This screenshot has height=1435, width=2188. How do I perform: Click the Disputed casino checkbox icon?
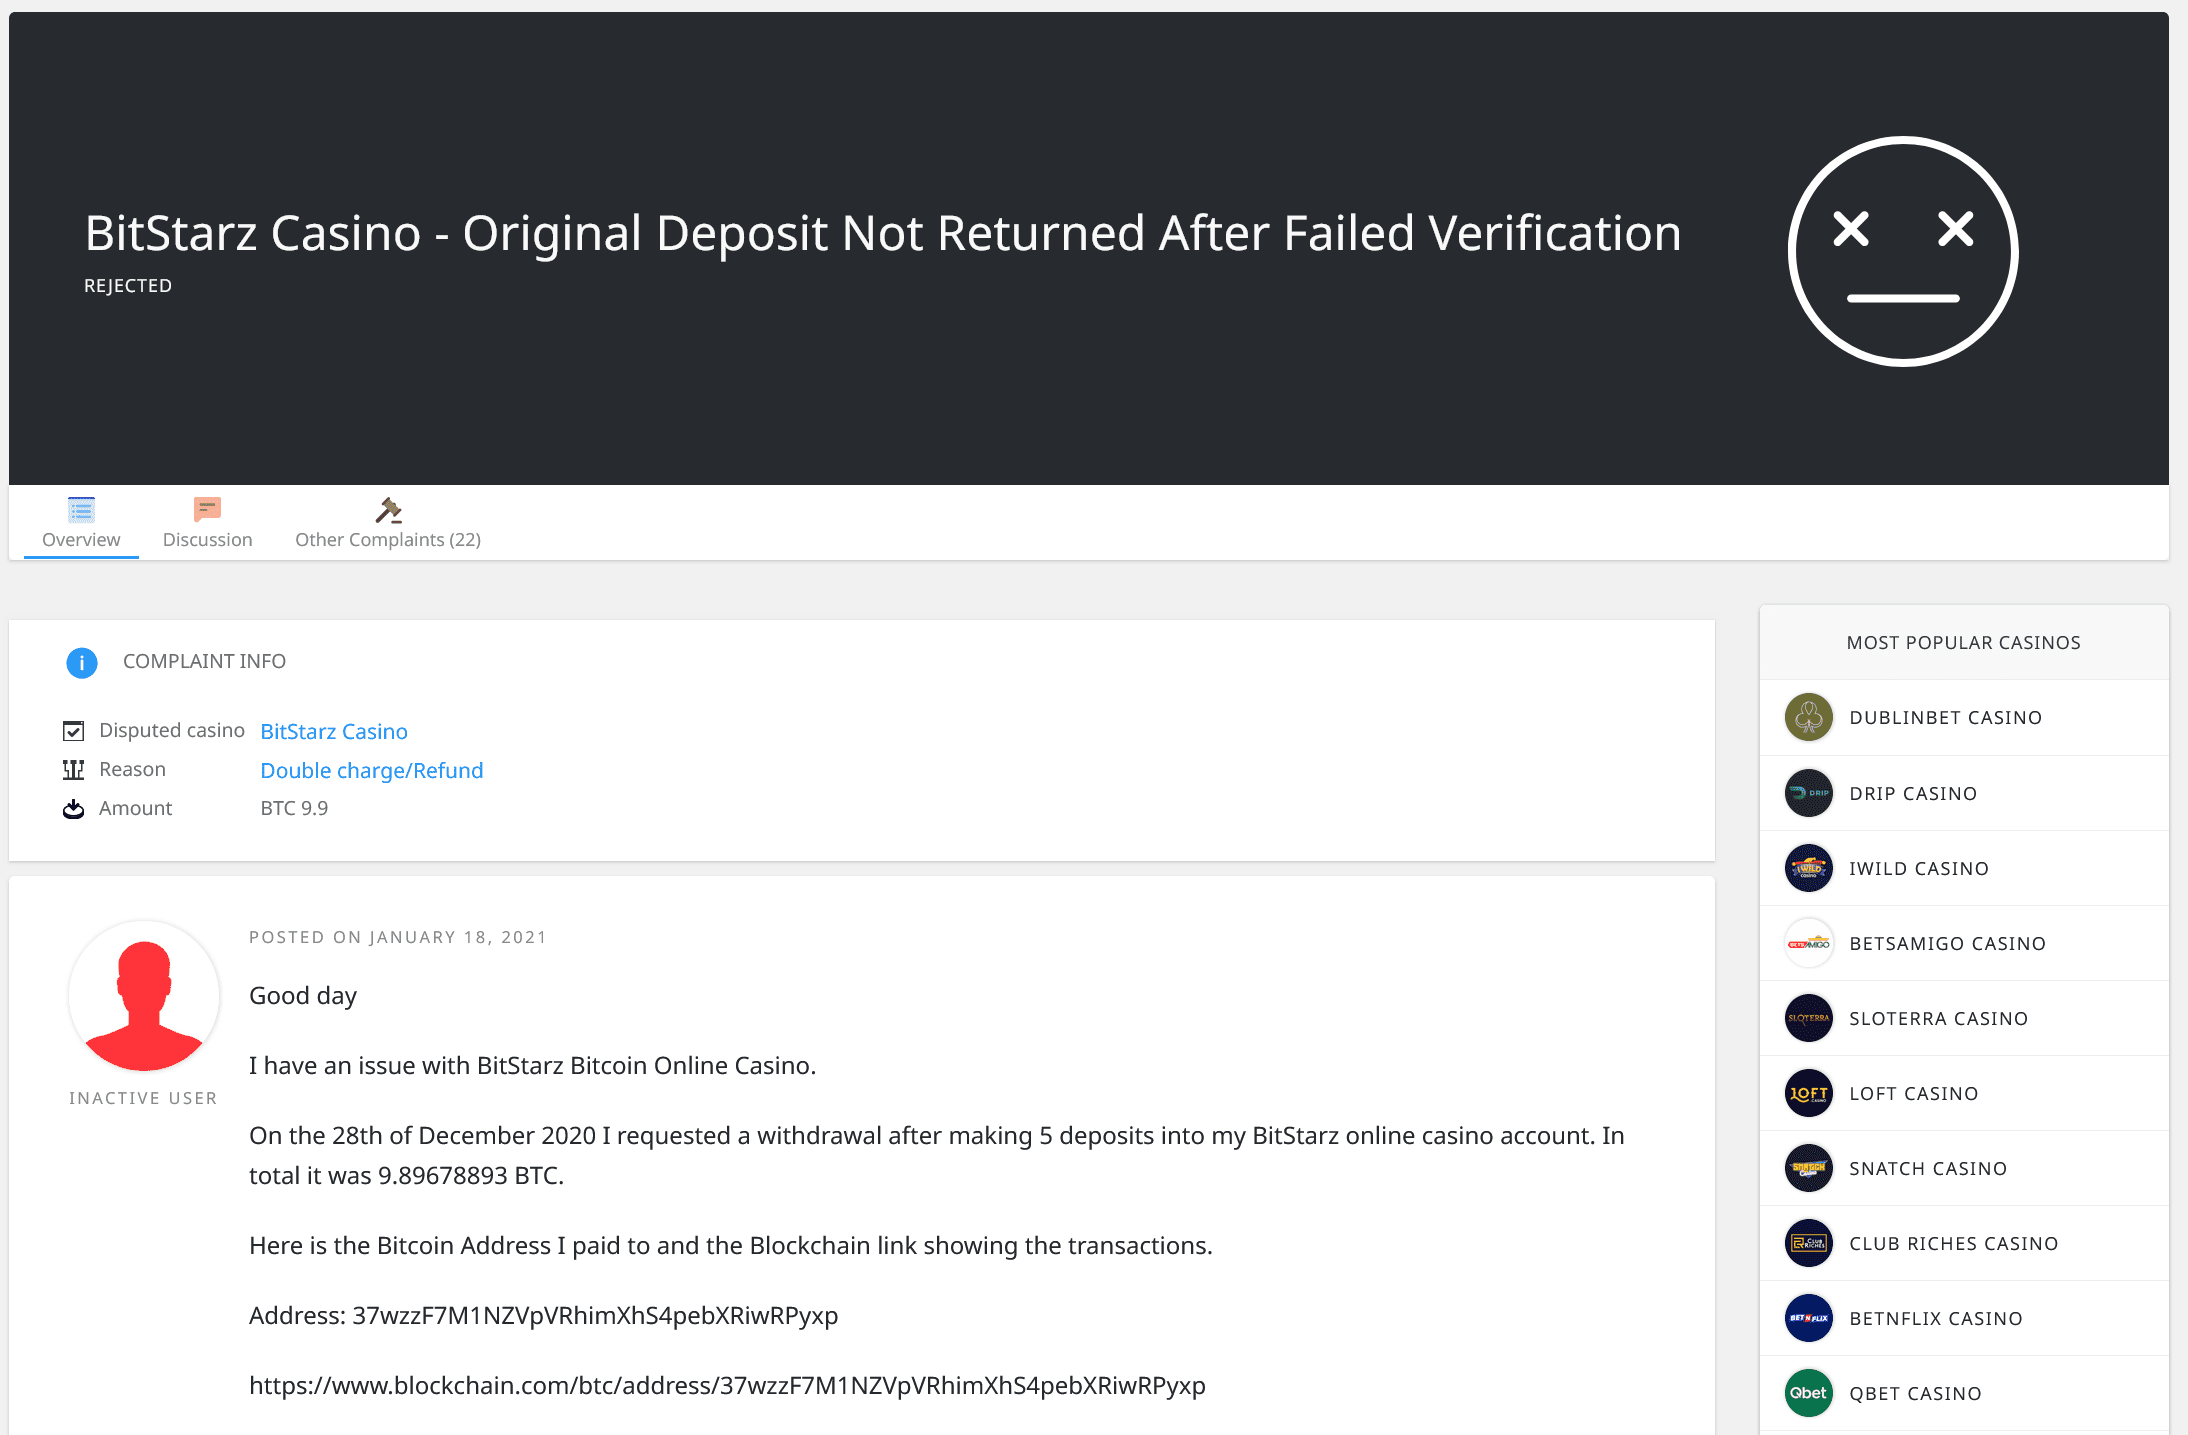73,731
